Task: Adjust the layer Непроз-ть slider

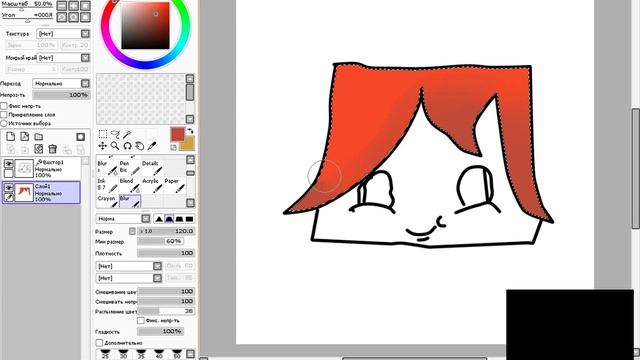Action: [61, 95]
